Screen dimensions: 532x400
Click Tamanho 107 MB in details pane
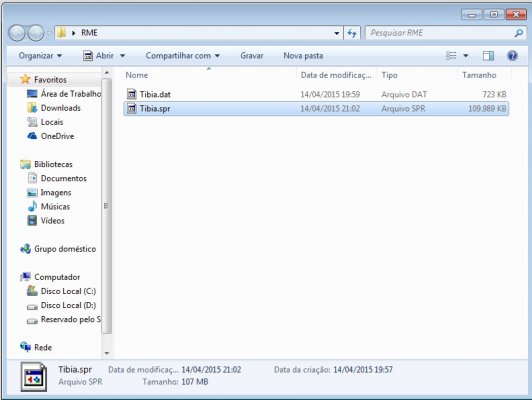(x=195, y=382)
